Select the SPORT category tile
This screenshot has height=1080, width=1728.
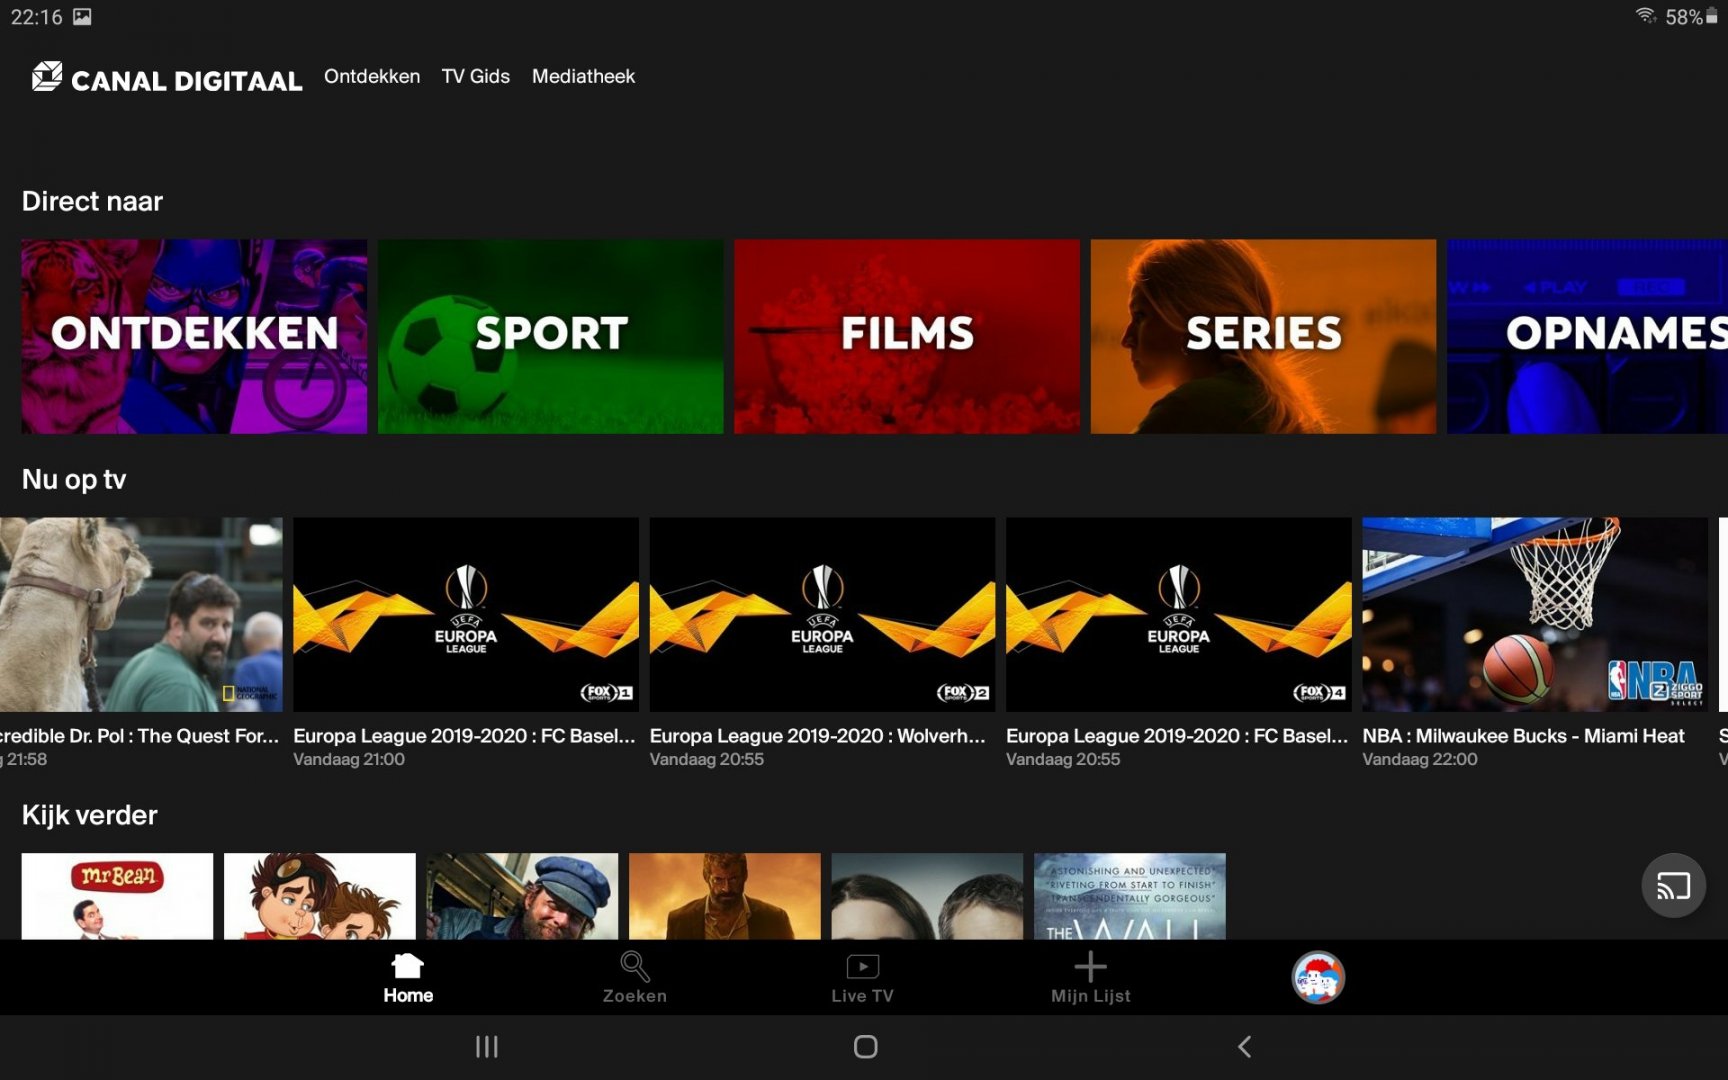click(550, 336)
